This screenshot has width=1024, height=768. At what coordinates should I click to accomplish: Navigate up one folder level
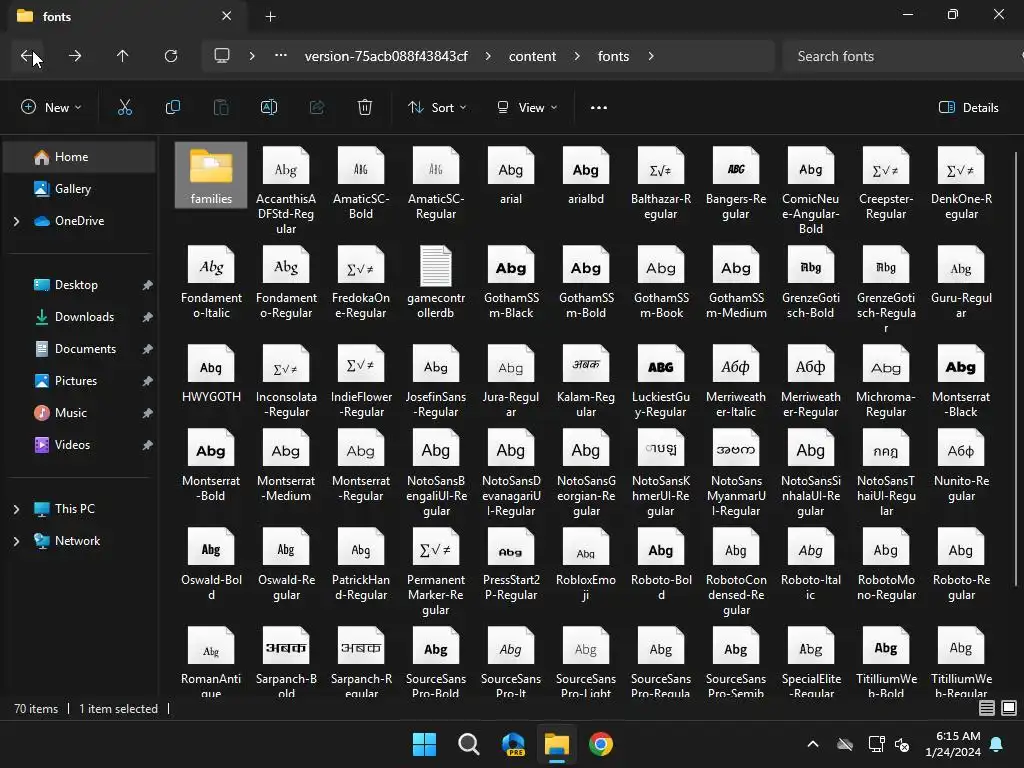click(x=122, y=56)
